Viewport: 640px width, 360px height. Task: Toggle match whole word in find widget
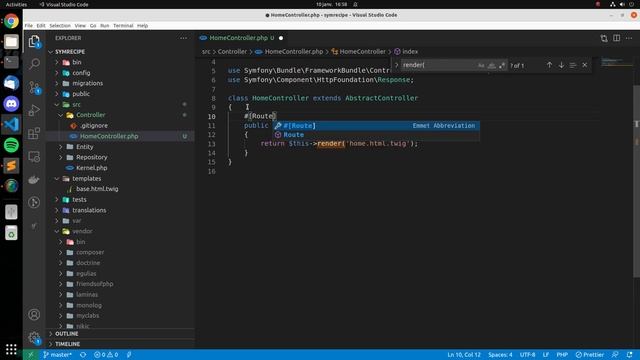pos(492,65)
